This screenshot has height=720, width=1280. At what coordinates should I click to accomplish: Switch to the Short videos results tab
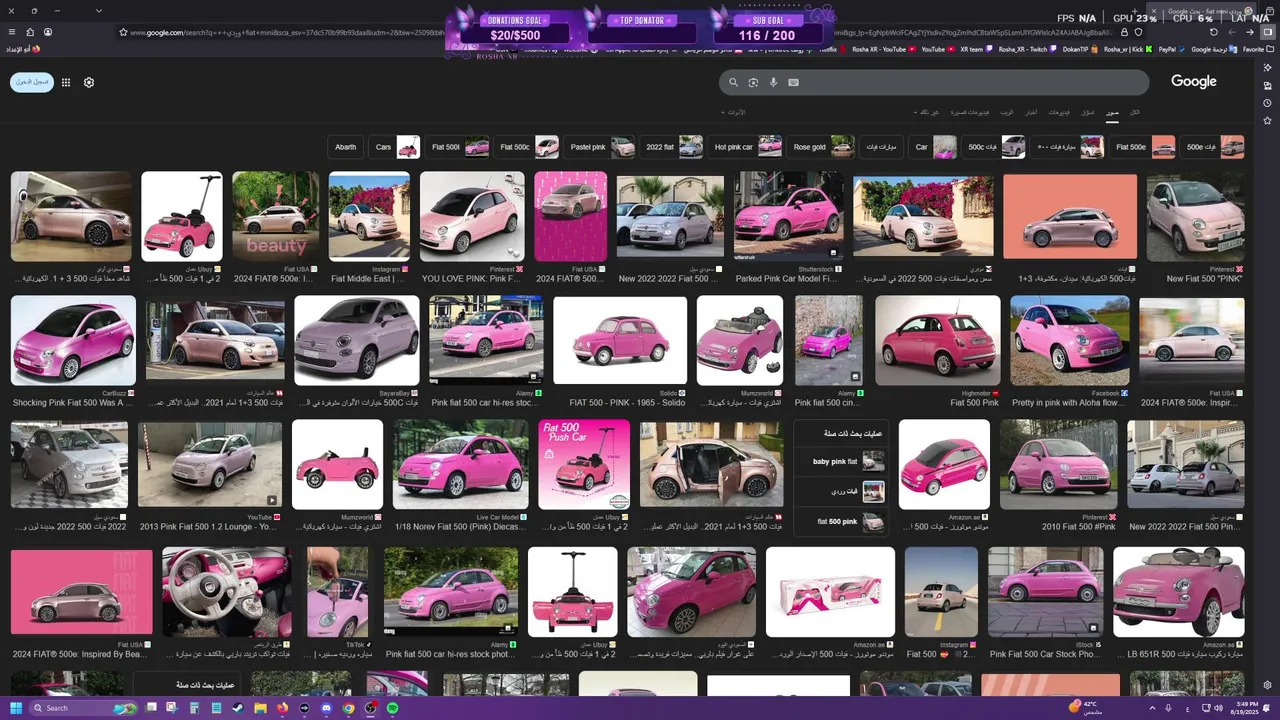point(969,112)
